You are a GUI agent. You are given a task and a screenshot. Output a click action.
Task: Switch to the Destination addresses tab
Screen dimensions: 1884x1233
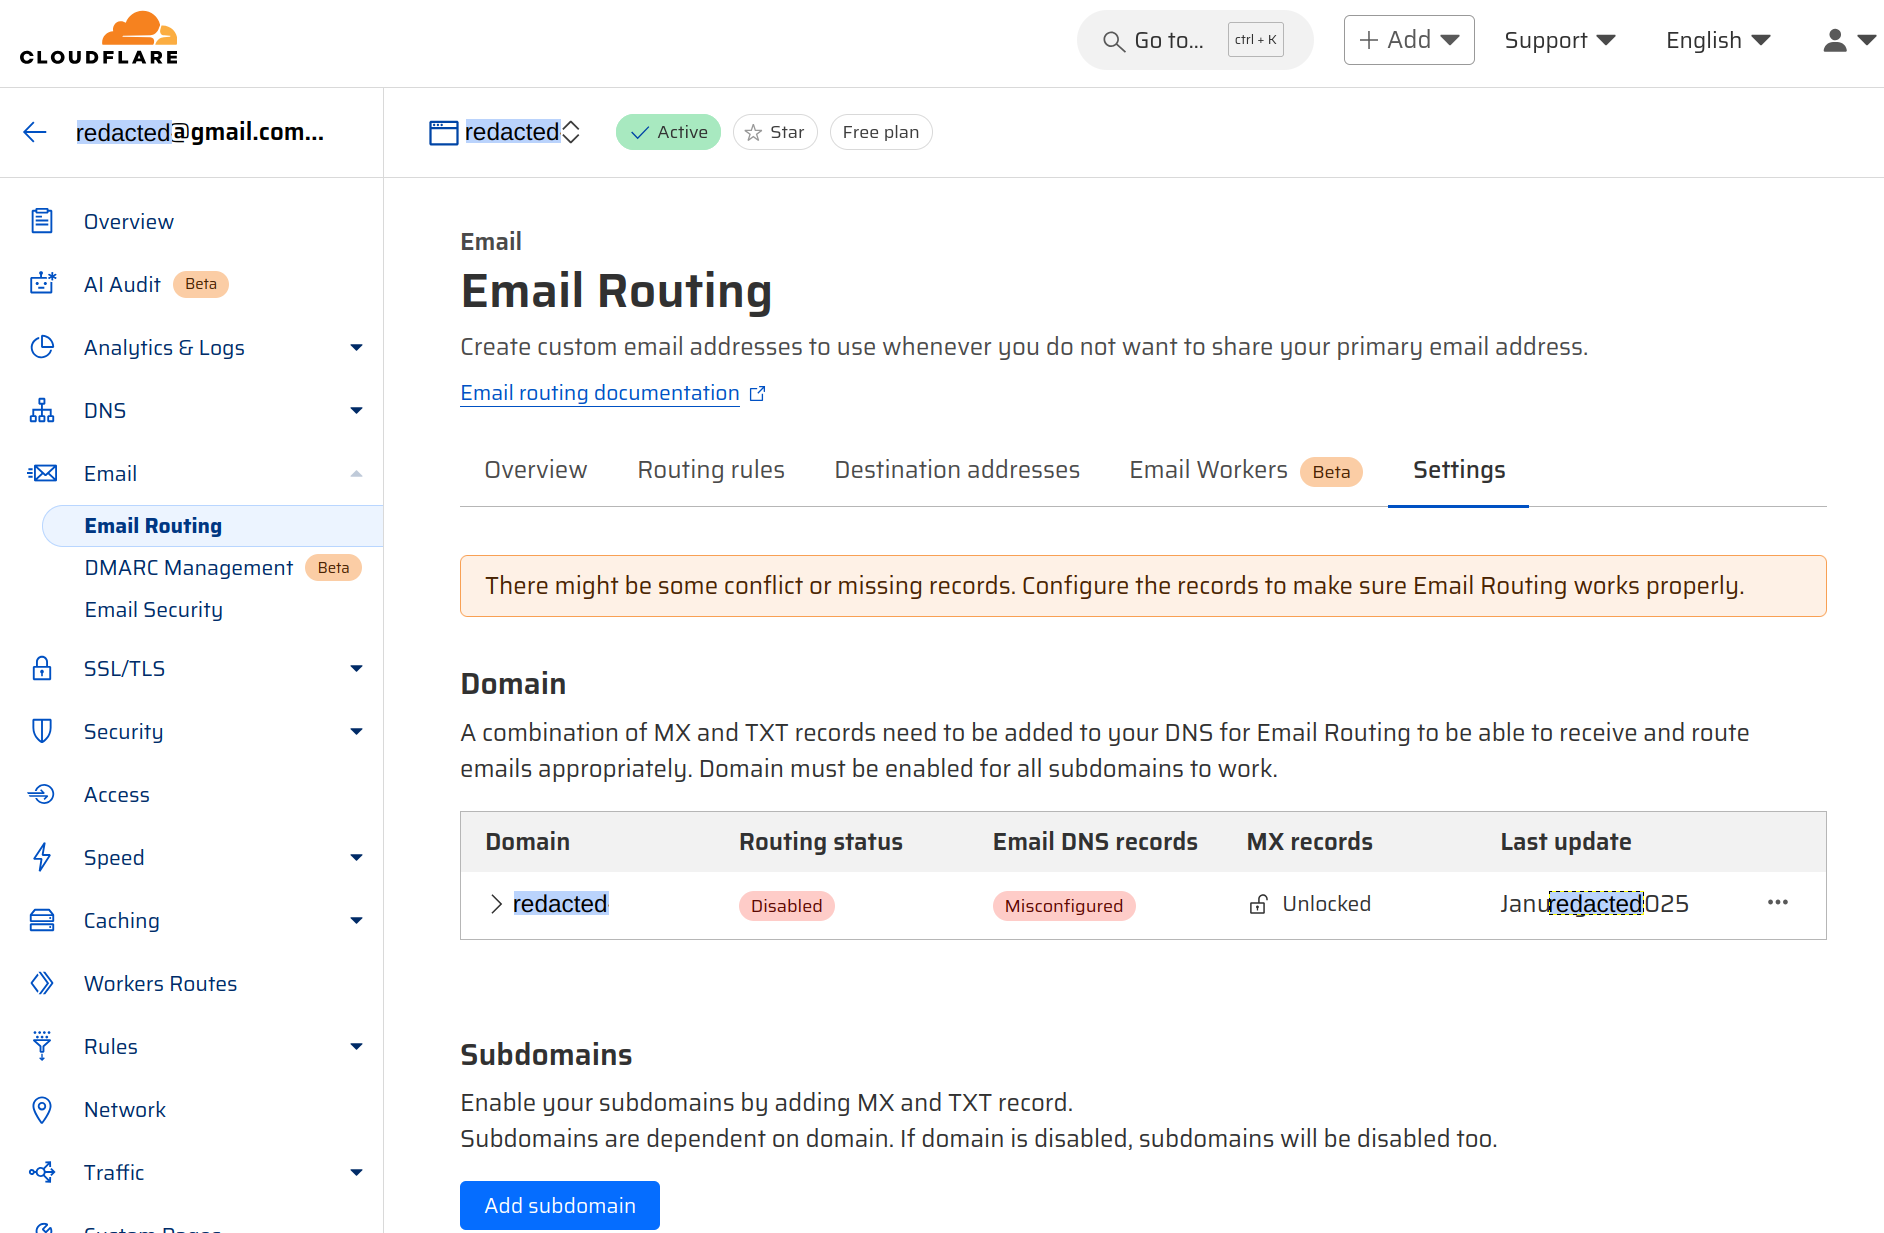957,470
